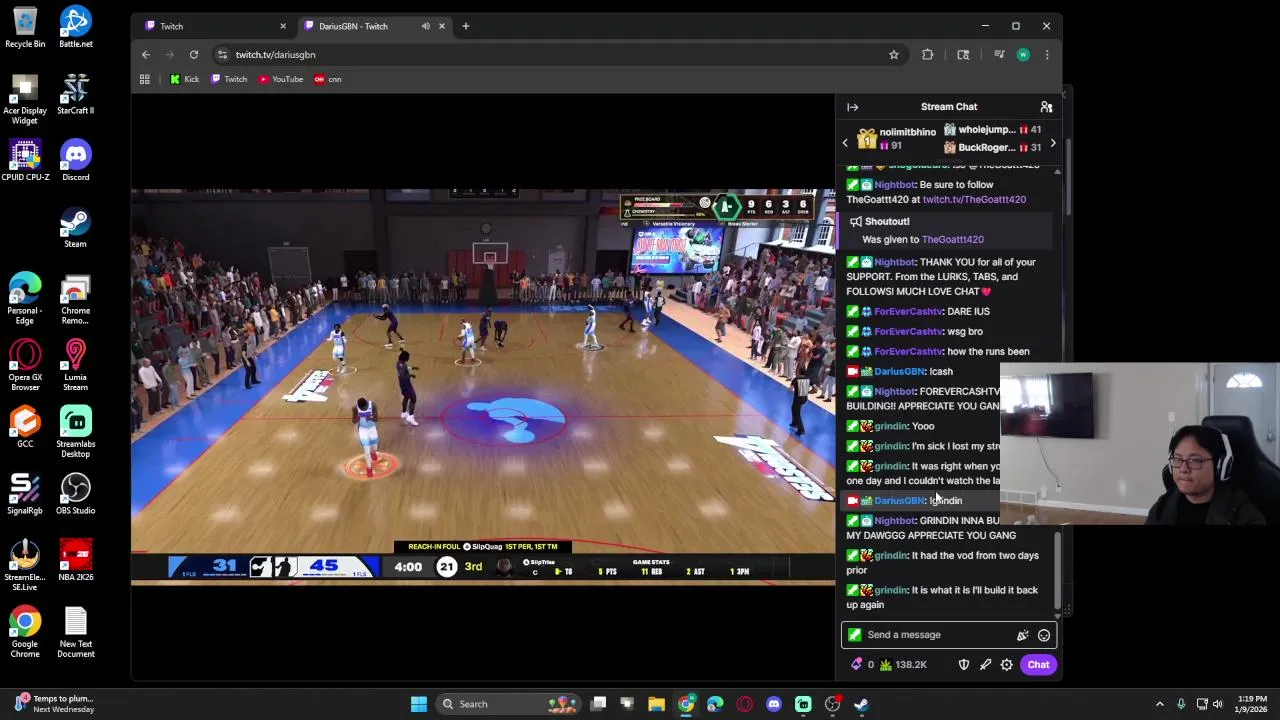Show next gift leaderboard entries

pyautogui.click(x=1052, y=144)
